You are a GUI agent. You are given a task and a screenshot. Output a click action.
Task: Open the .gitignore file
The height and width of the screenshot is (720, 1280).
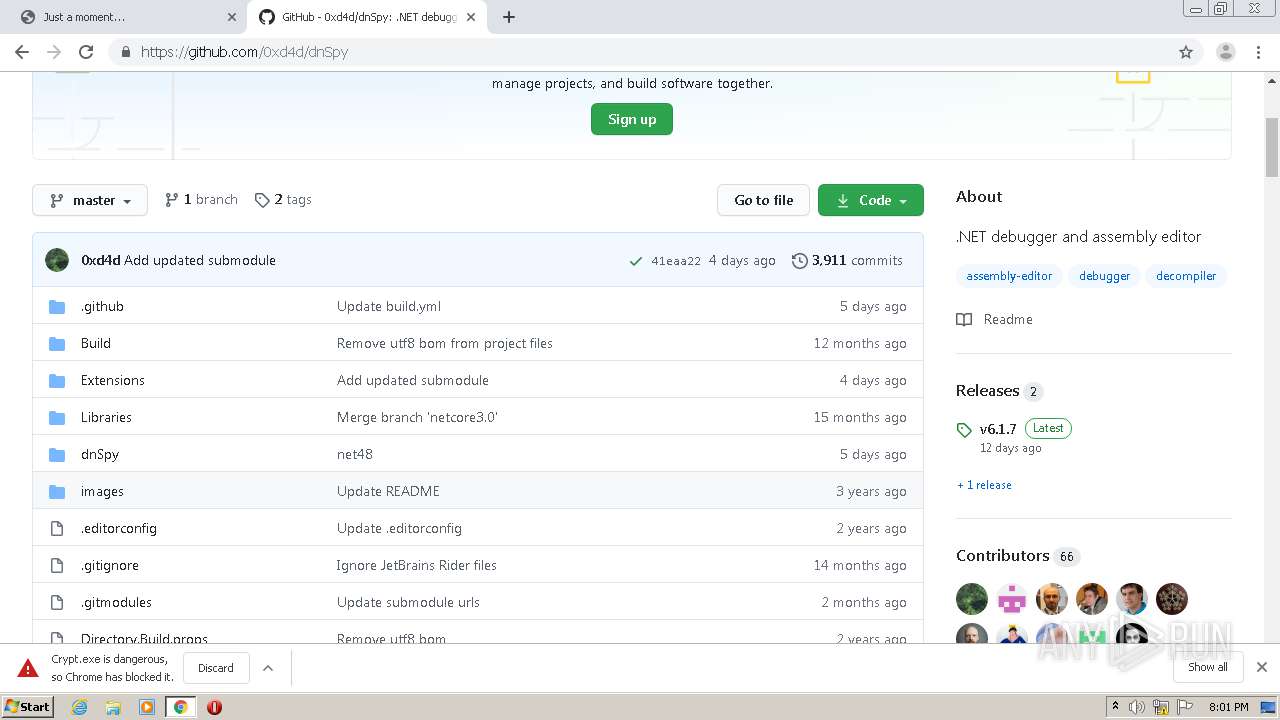click(x=110, y=565)
